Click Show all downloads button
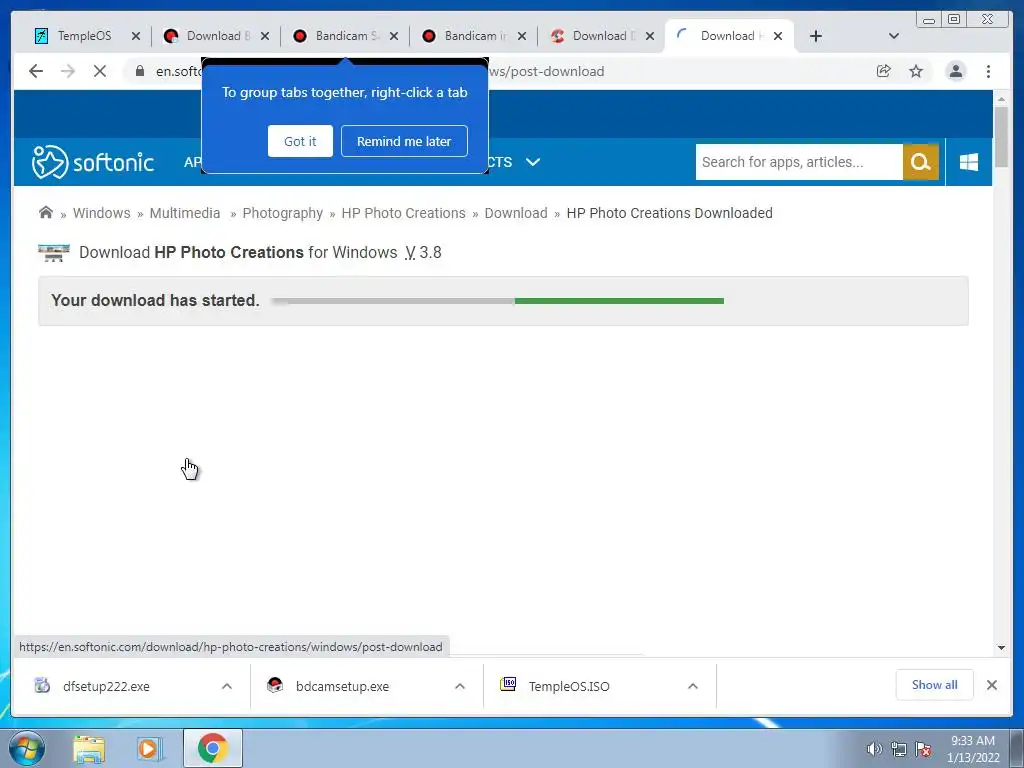Image resolution: width=1024 pixels, height=768 pixels. [x=935, y=684]
